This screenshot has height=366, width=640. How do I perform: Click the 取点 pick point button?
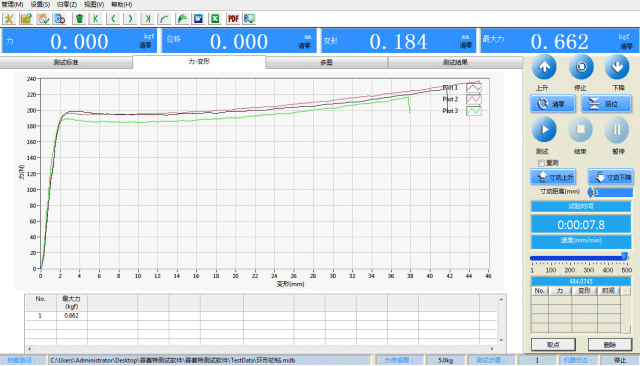click(553, 345)
